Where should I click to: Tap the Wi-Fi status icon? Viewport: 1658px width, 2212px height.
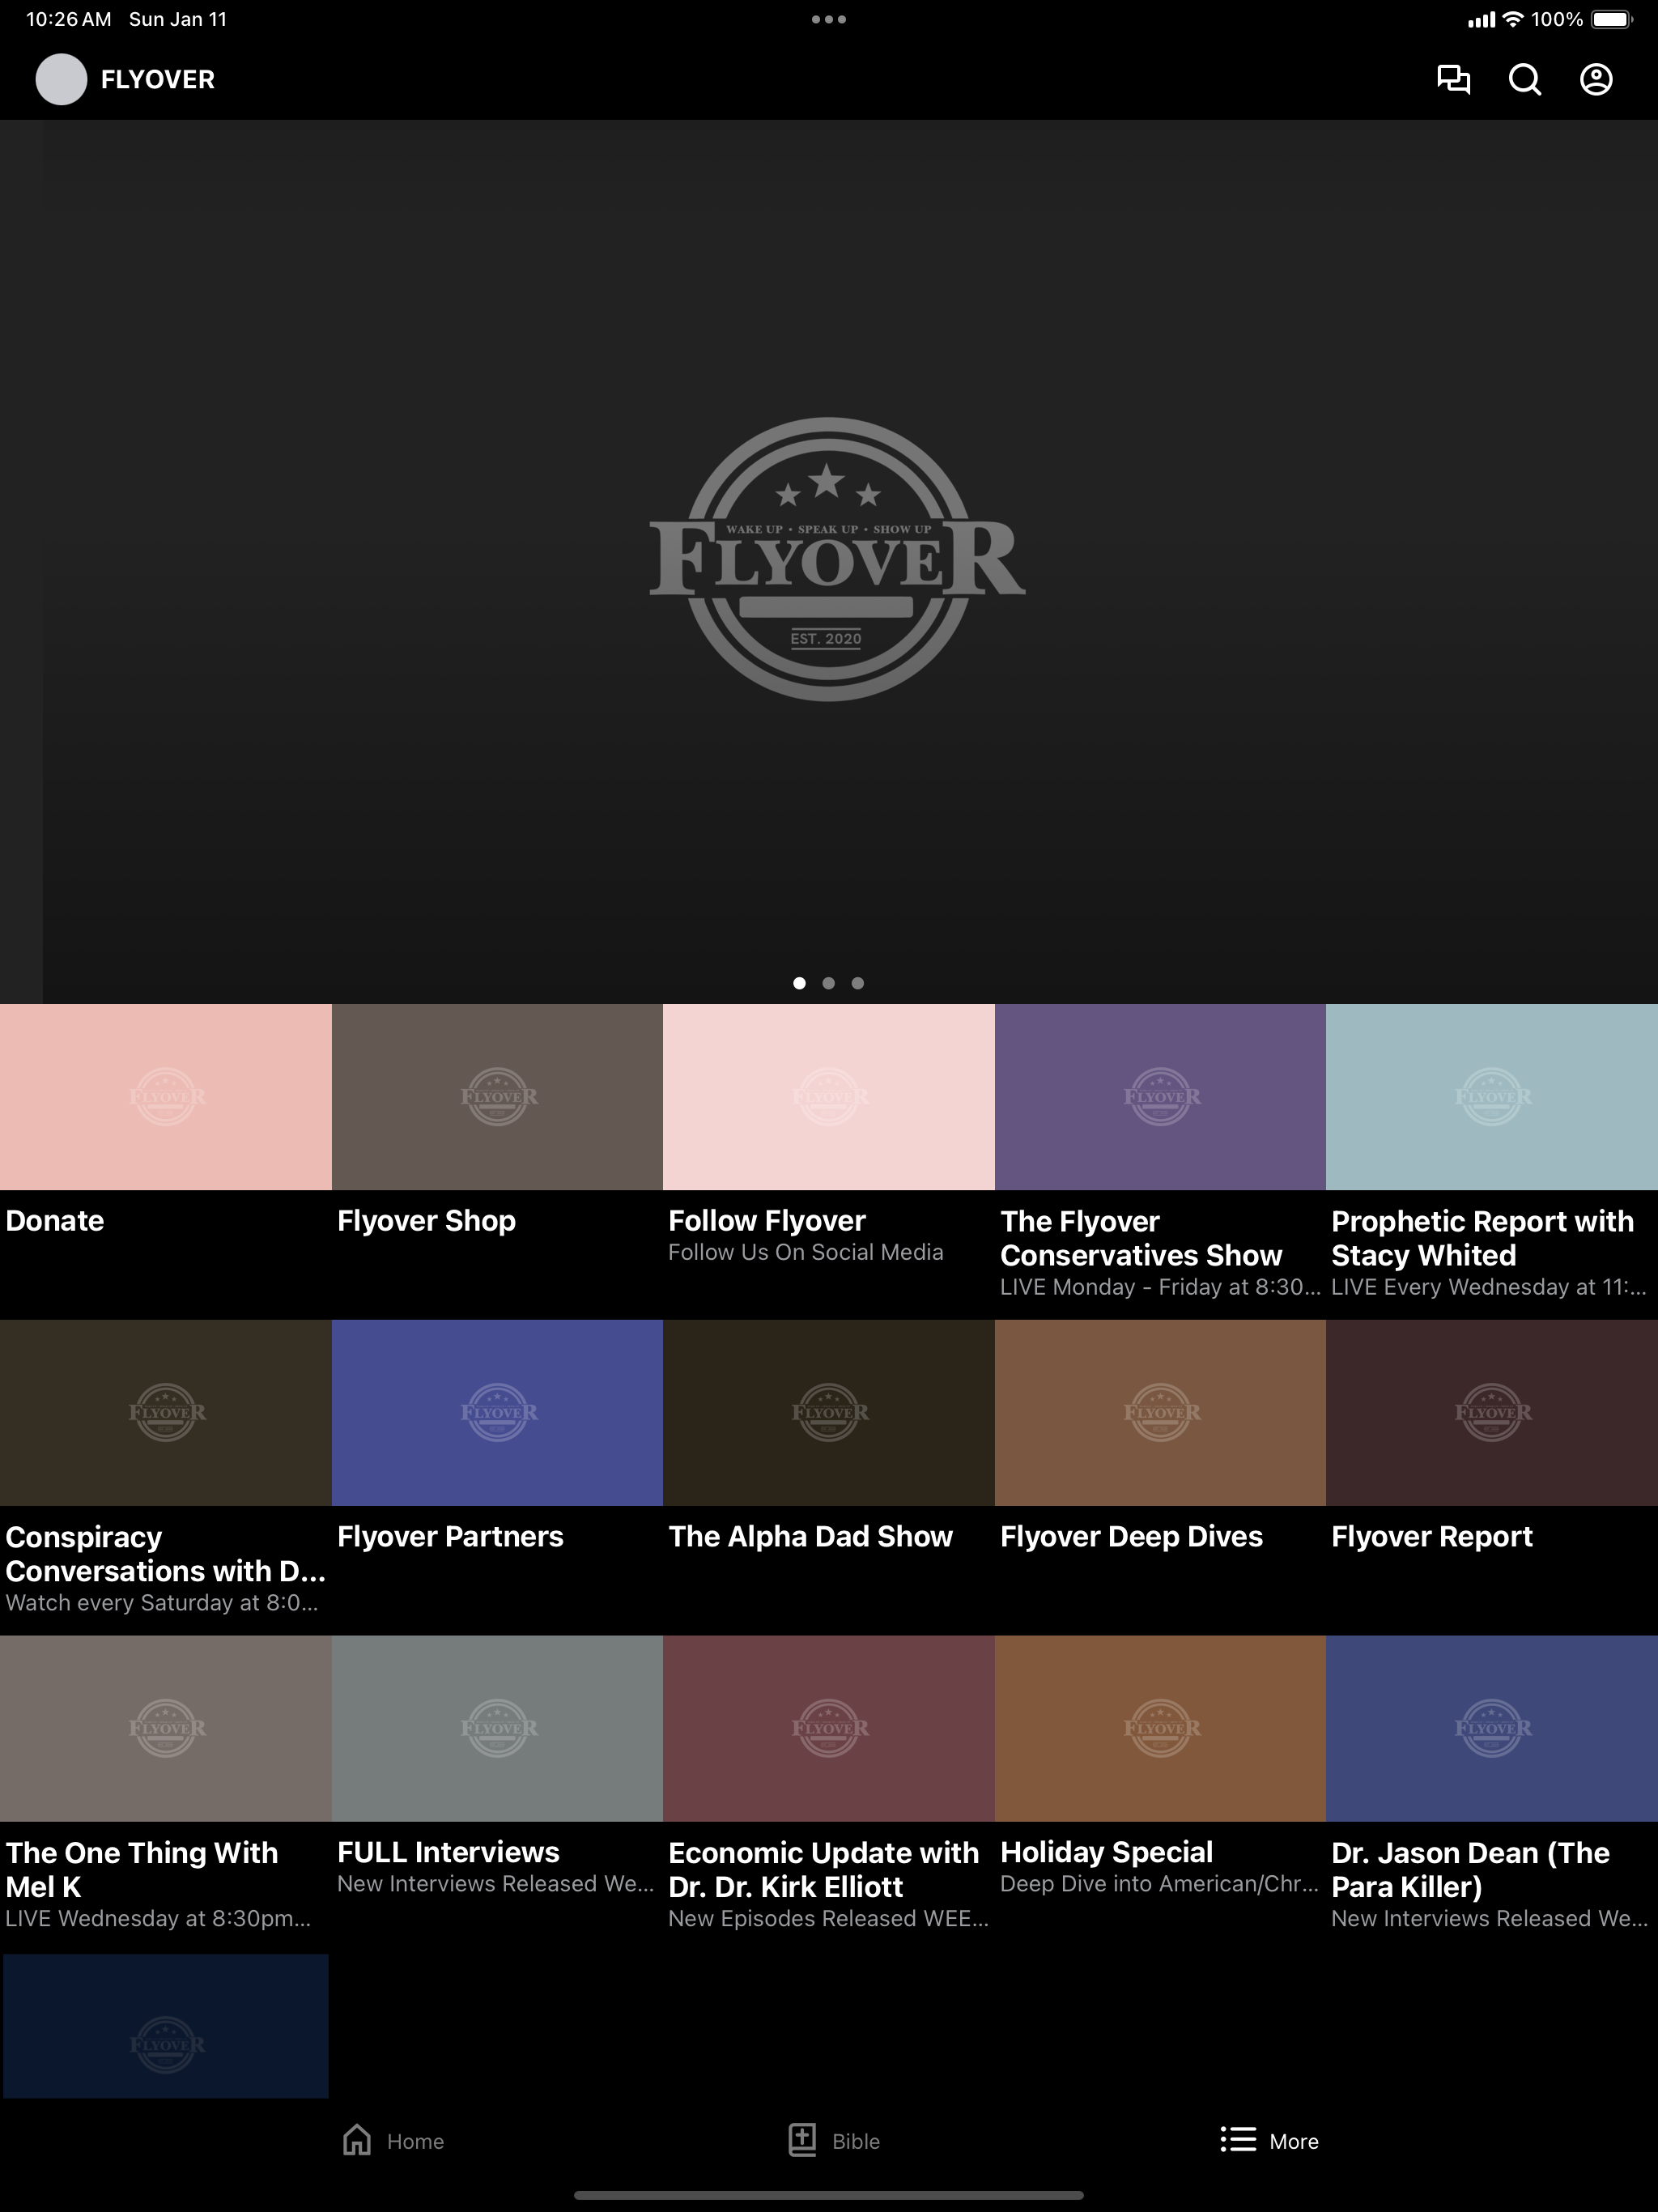(x=1513, y=19)
